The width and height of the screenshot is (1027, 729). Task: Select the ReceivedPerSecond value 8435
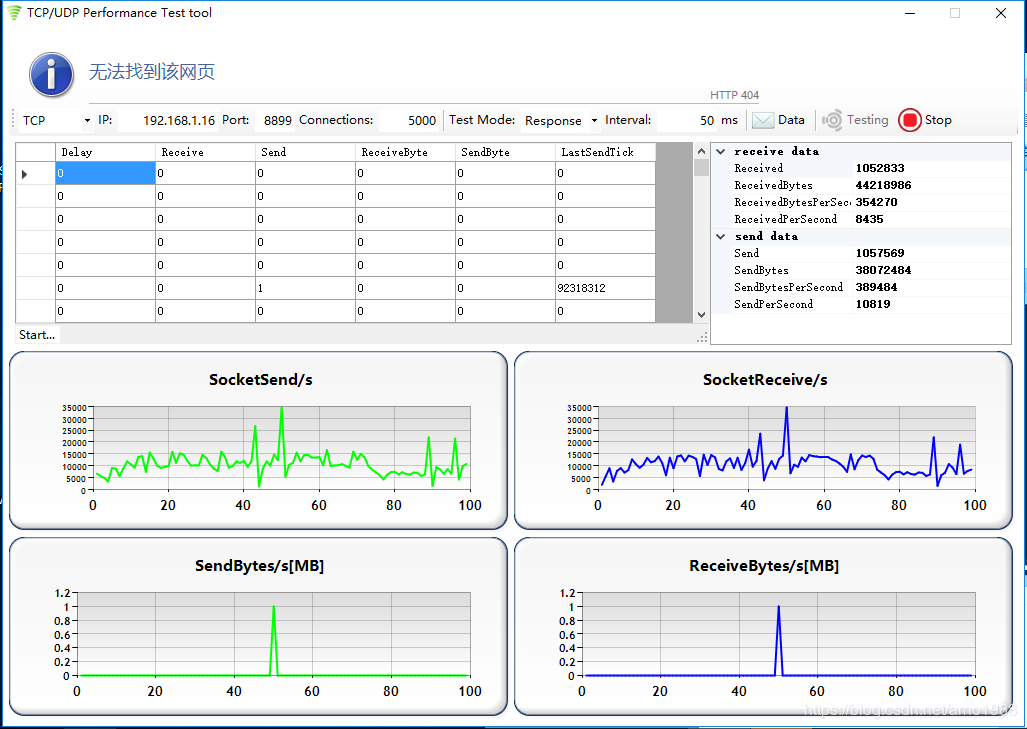click(869, 219)
